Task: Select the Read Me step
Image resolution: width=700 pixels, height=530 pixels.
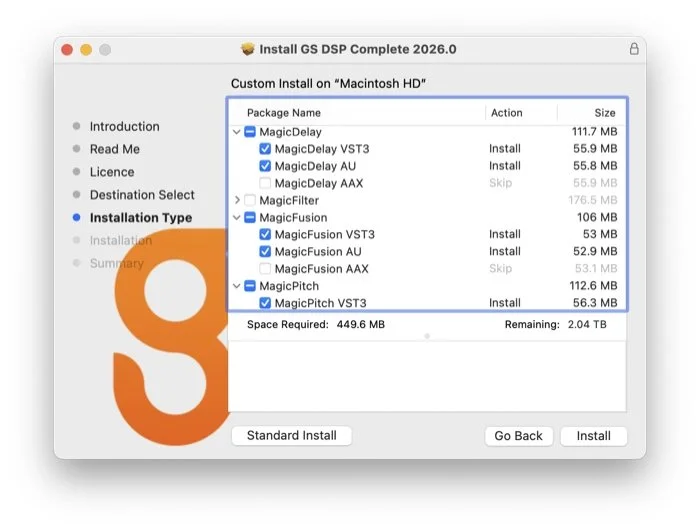Action: coord(115,149)
